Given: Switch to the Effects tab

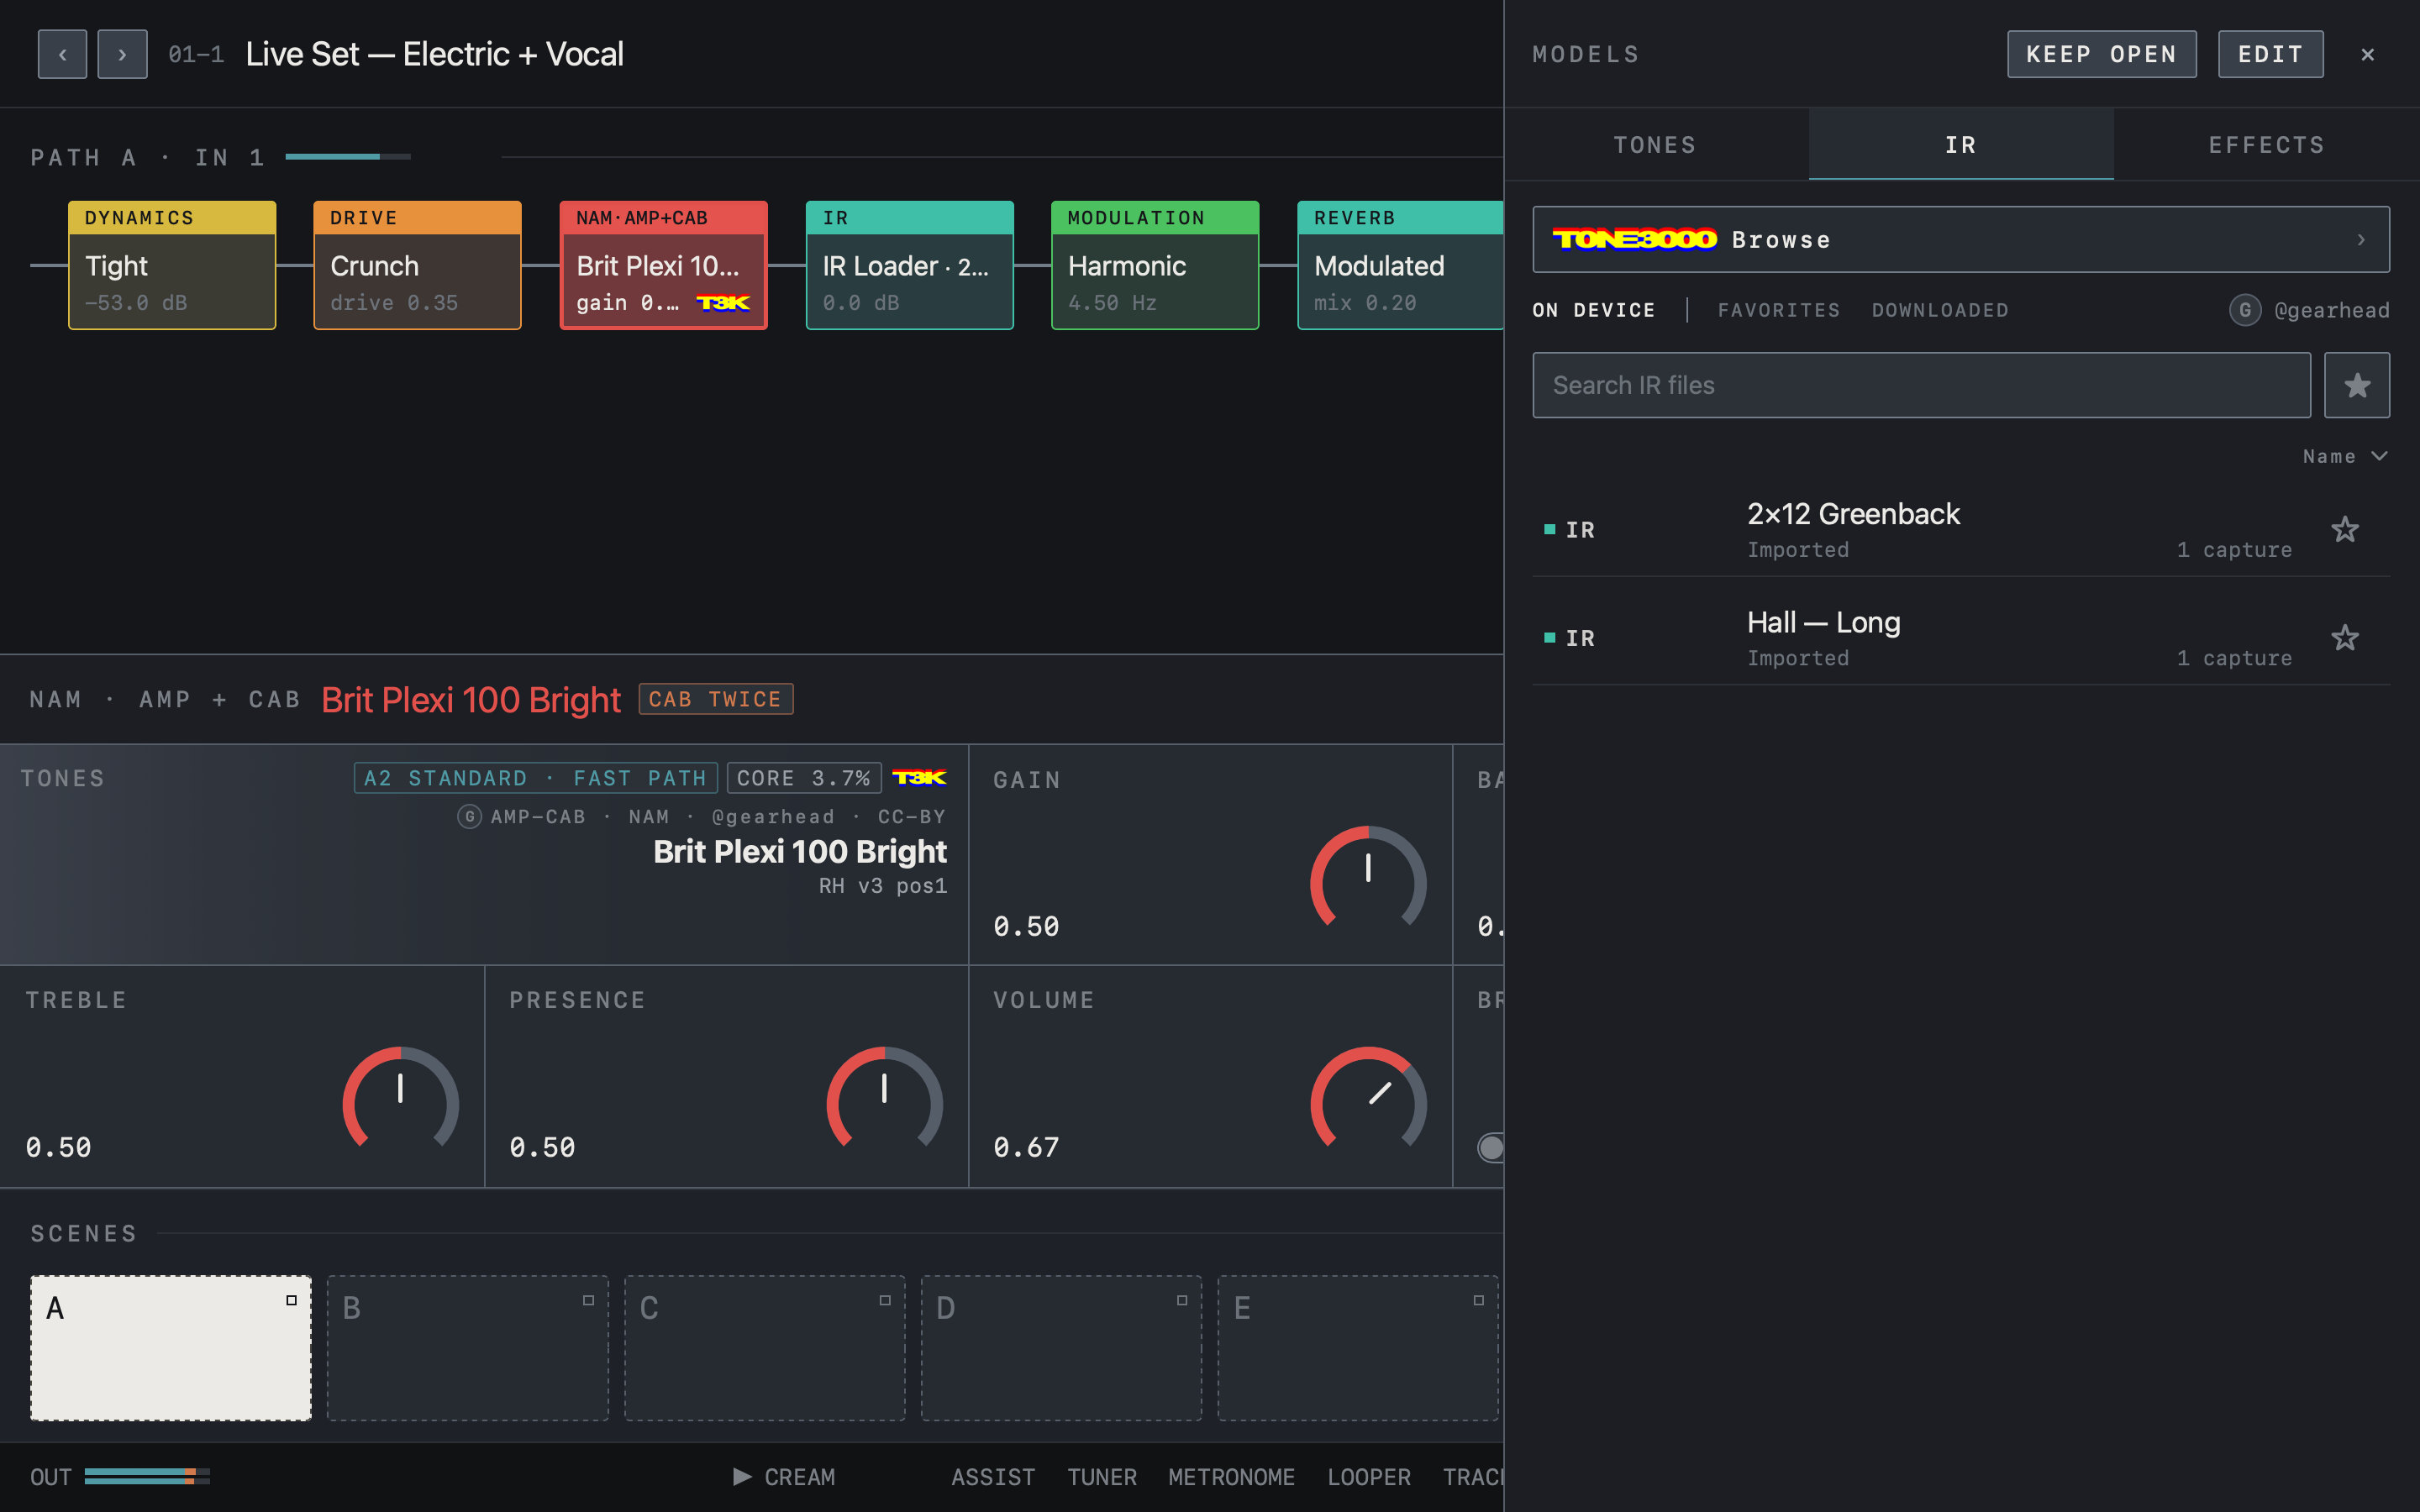Looking at the screenshot, I should point(2266,145).
